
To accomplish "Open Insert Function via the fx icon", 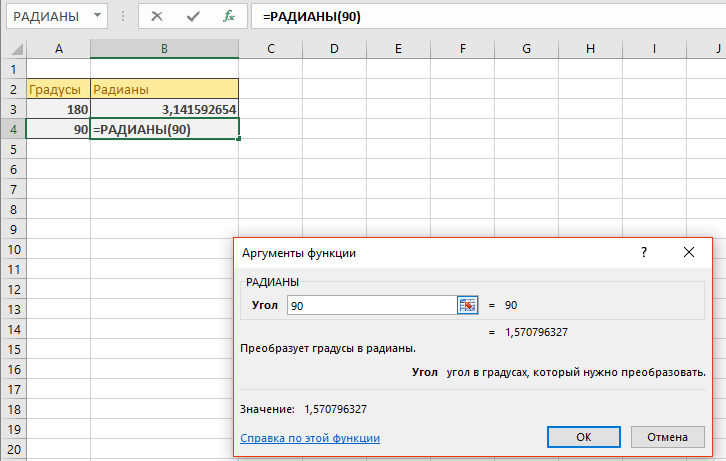I will click(x=229, y=17).
